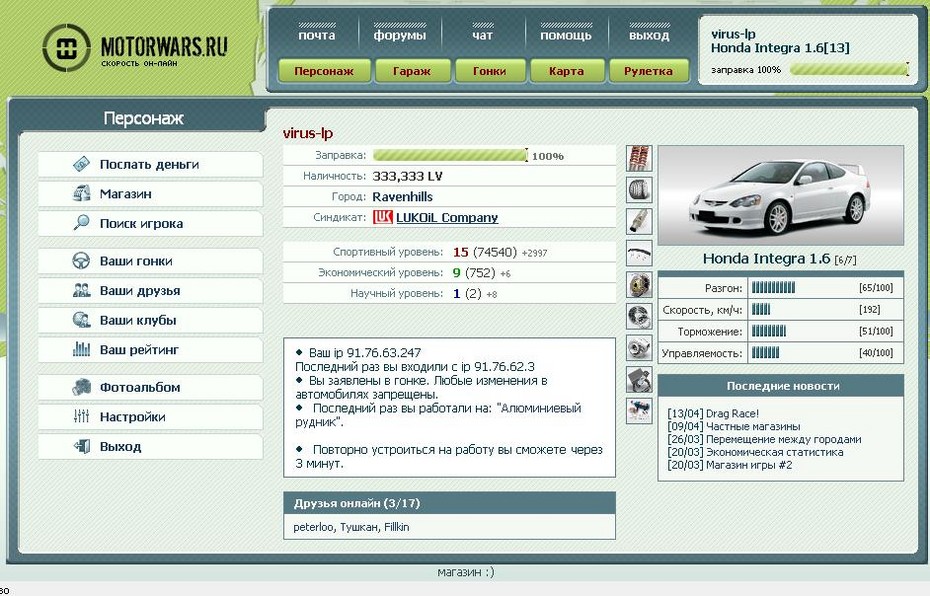This screenshot has width=930, height=596.
Task: Open Ваш рейтинг in sidebar
Action: point(151,350)
